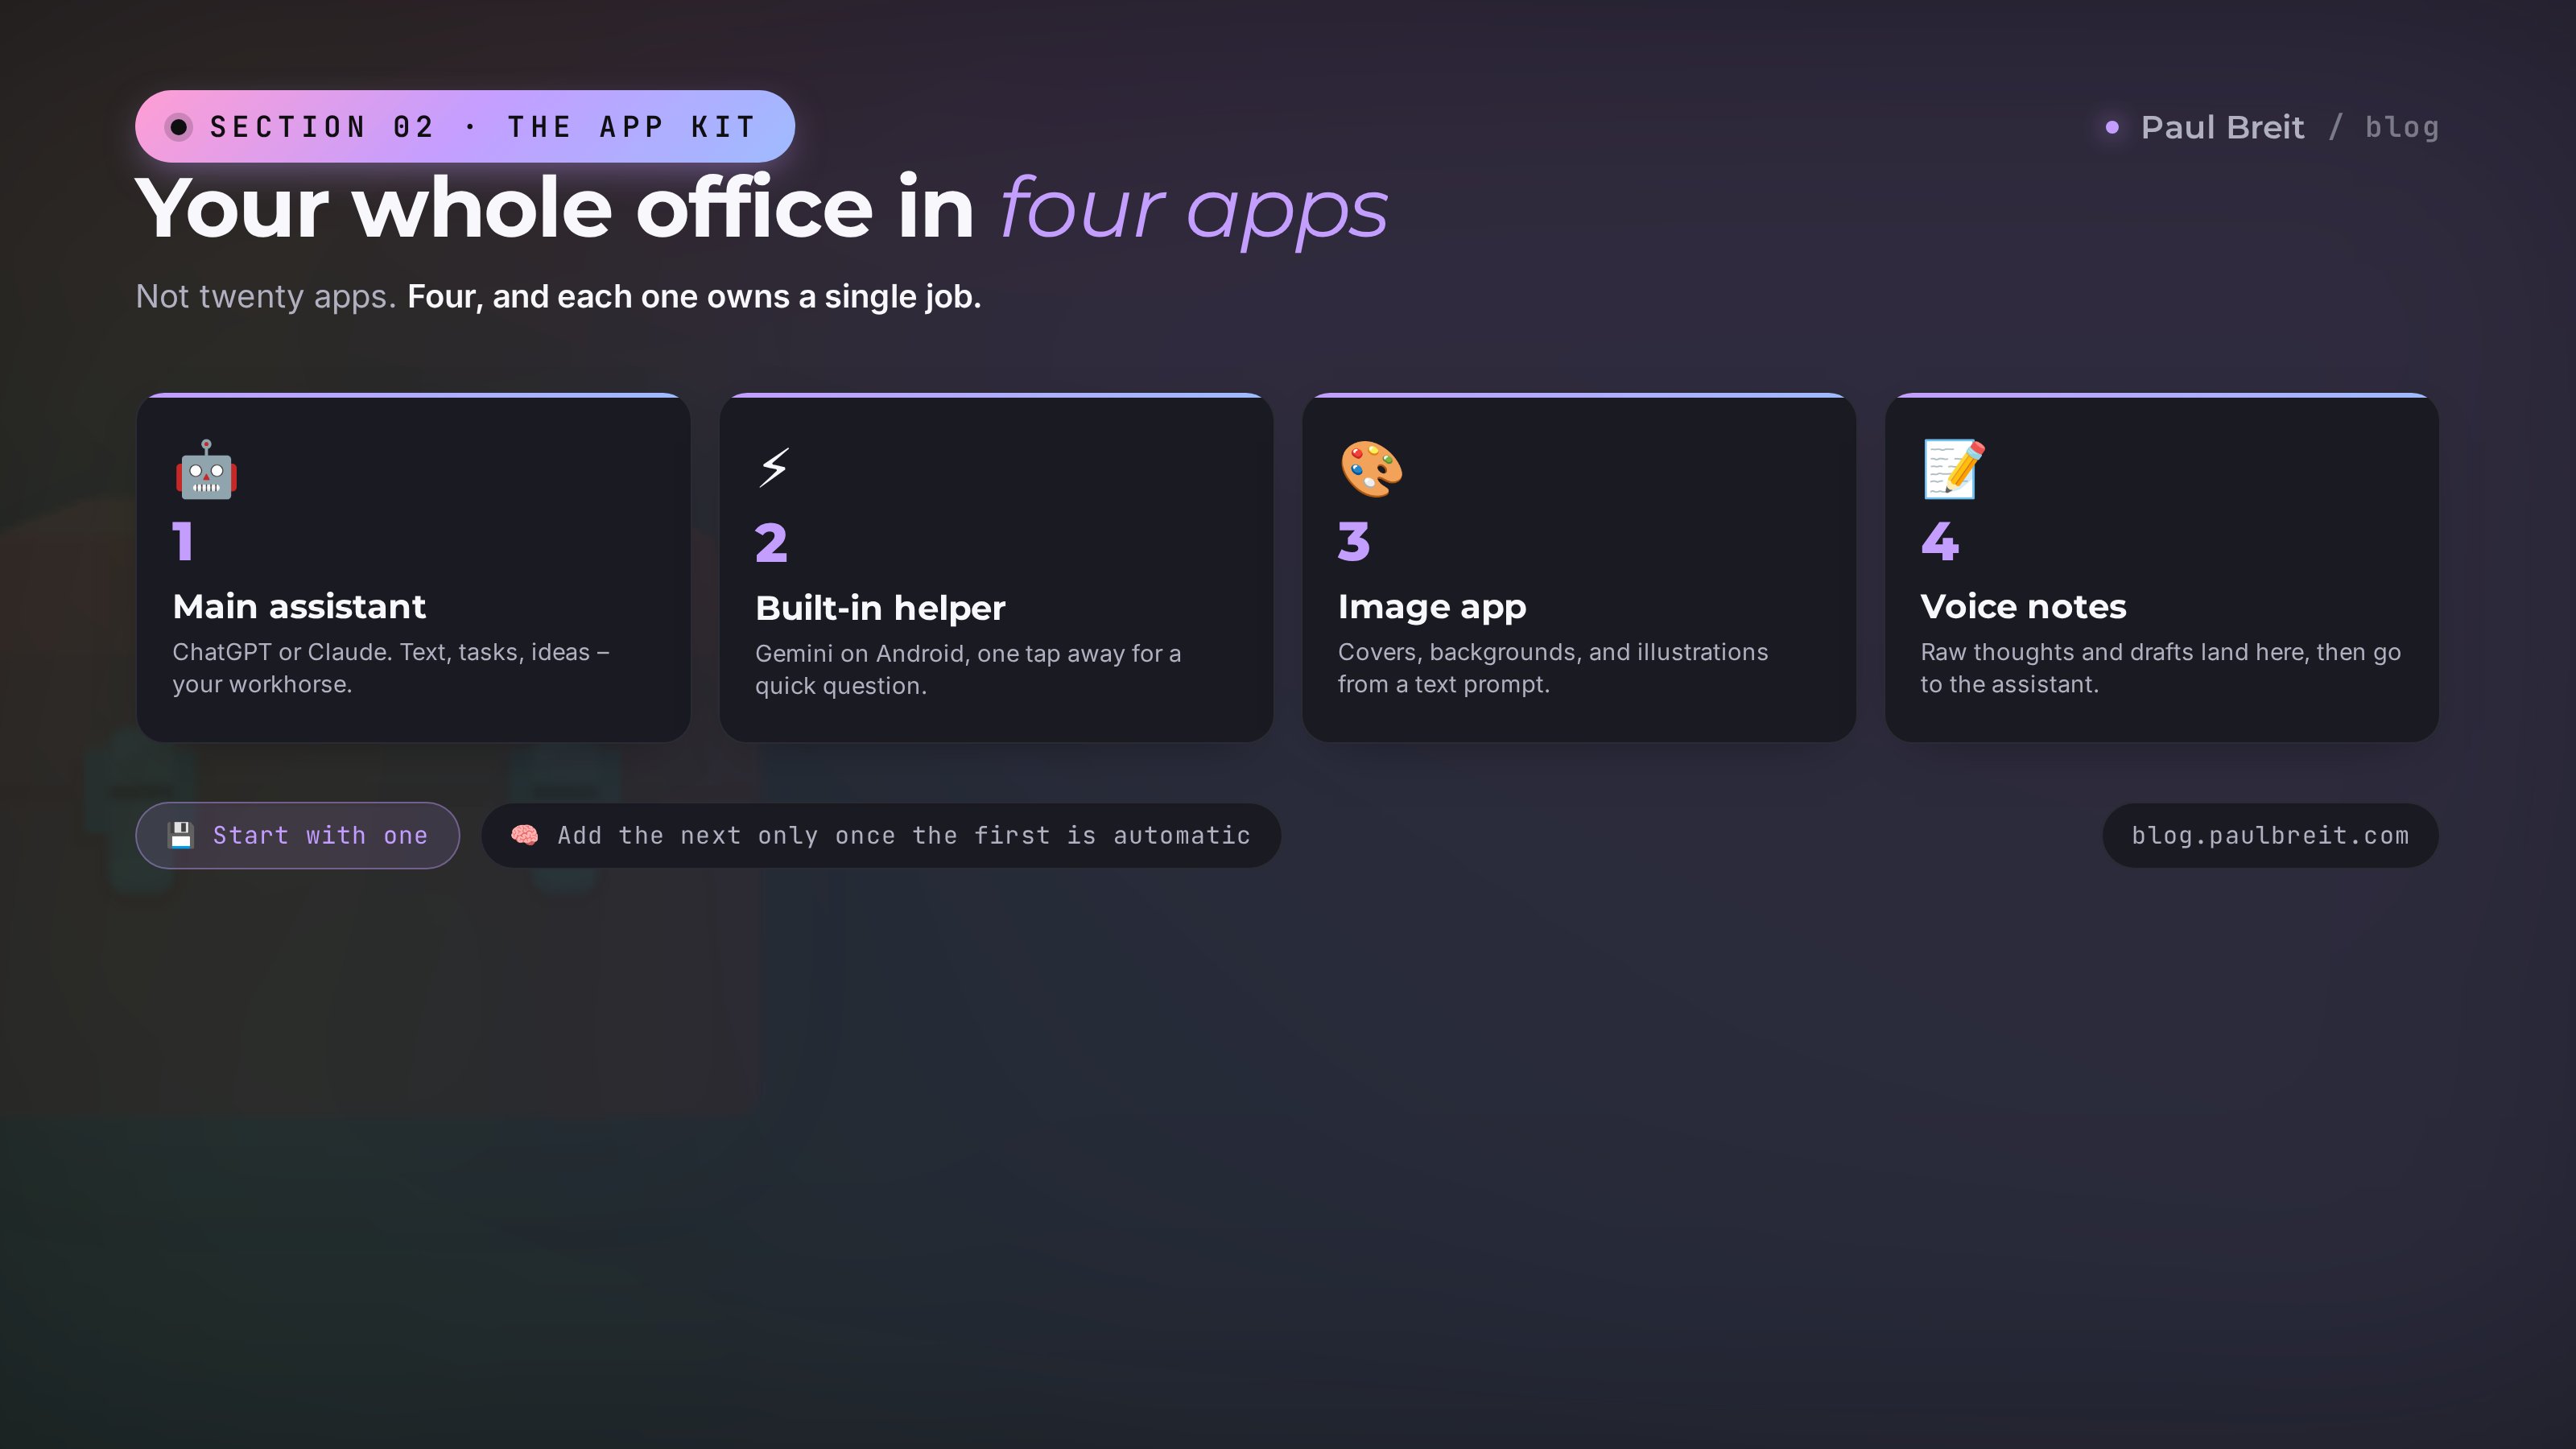Click the Section 02 The App Kit badge

coord(465,126)
